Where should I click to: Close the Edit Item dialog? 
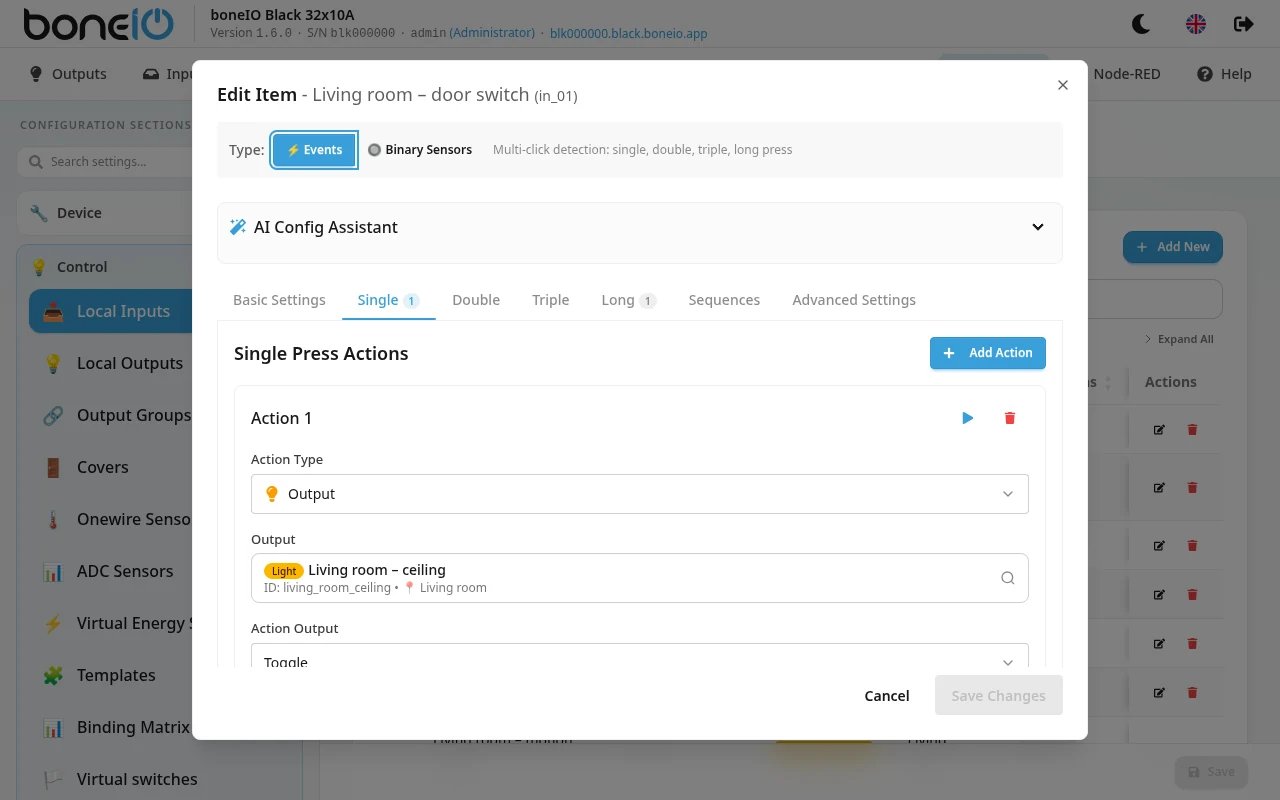pyautogui.click(x=1063, y=85)
